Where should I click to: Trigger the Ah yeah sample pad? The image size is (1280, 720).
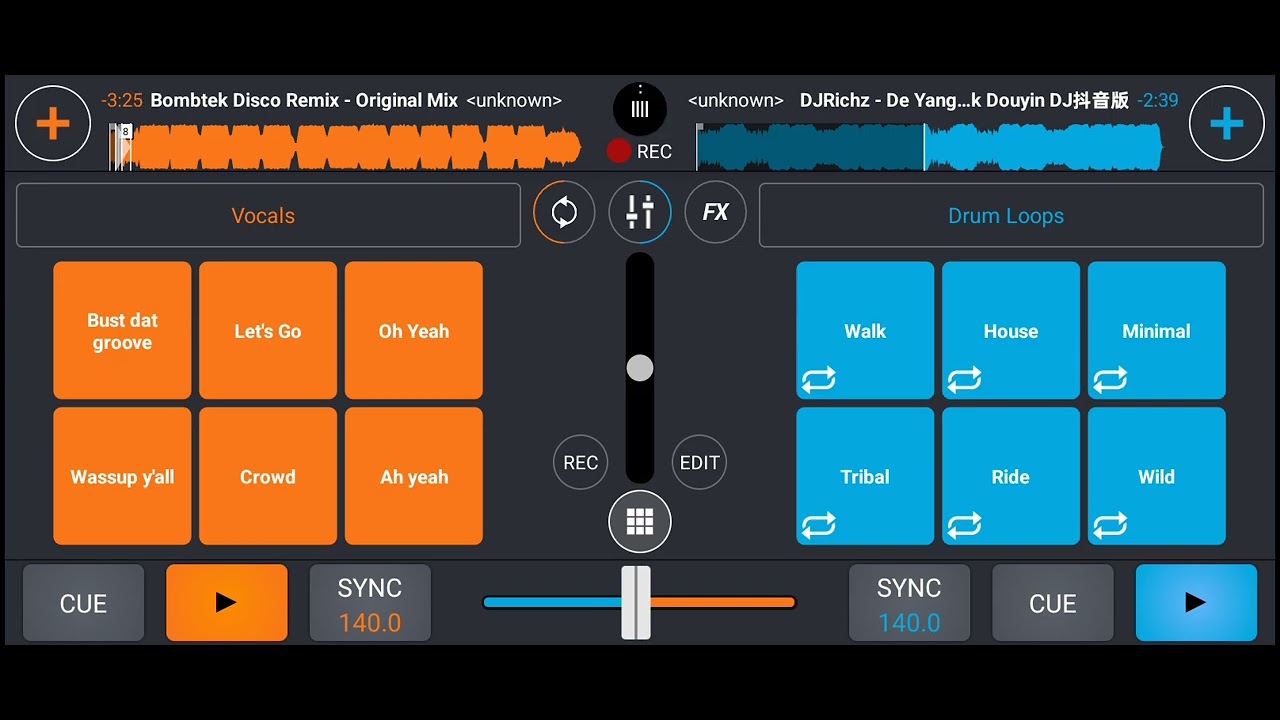[x=414, y=476]
